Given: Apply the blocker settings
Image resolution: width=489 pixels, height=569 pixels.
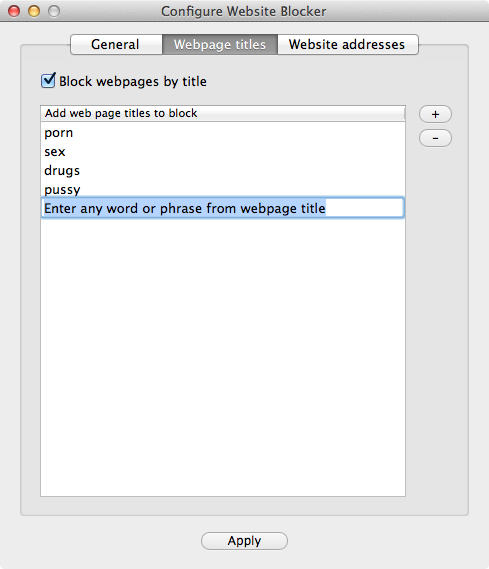Looking at the screenshot, I should (244, 541).
